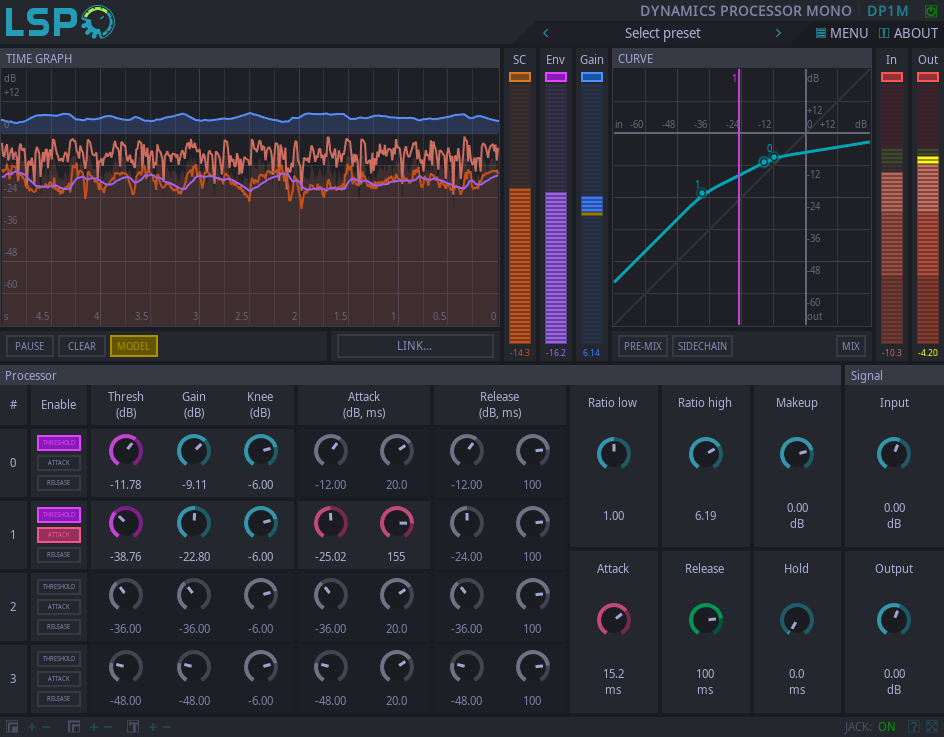The width and height of the screenshot is (944, 737).
Task: Enable the RELEASE toggle for band 0
Action: [x=58, y=482]
